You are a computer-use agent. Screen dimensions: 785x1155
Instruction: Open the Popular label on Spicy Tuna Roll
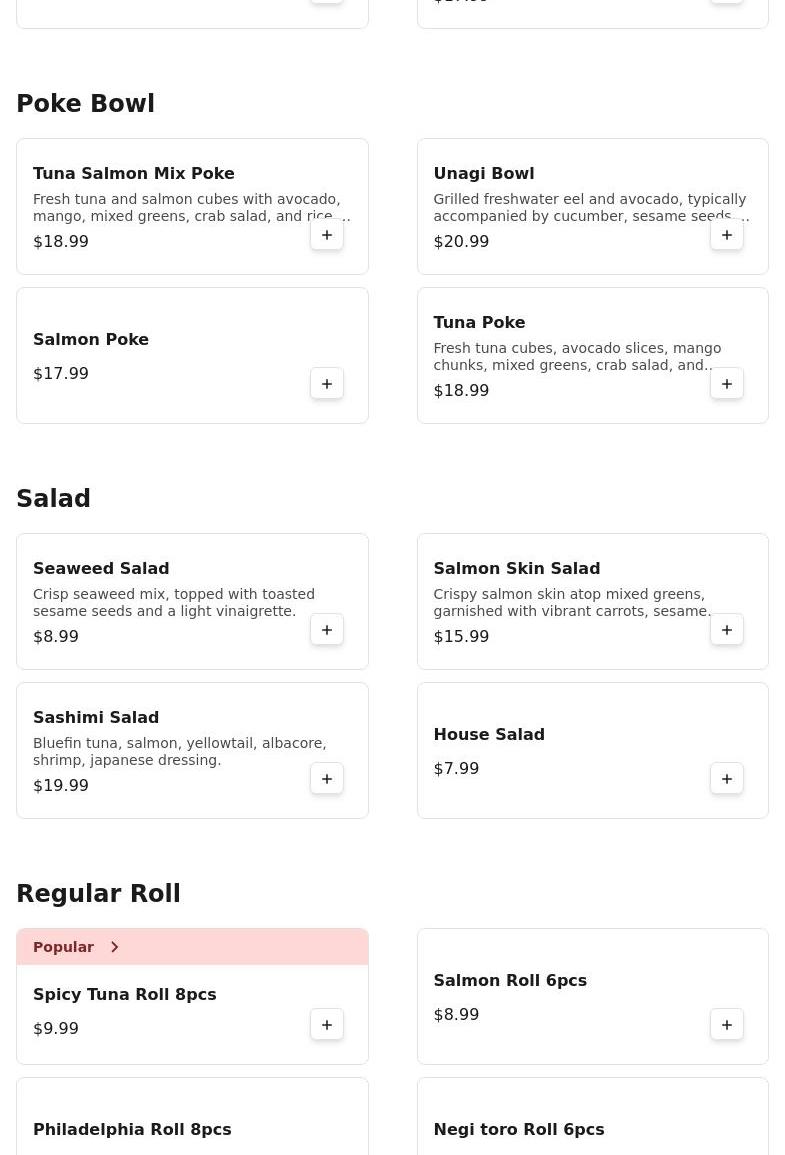[x=64, y=947]
